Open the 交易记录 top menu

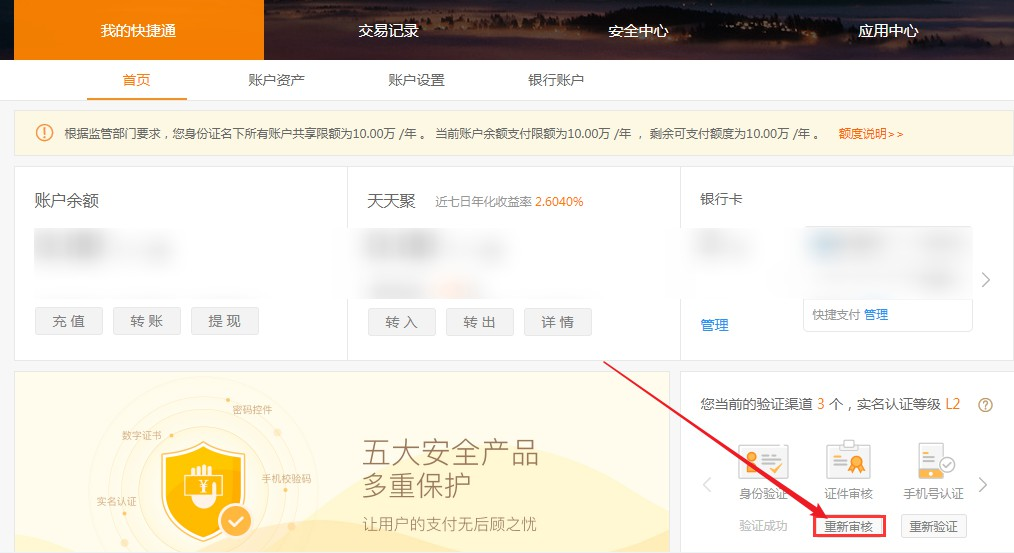click(388, 30)
